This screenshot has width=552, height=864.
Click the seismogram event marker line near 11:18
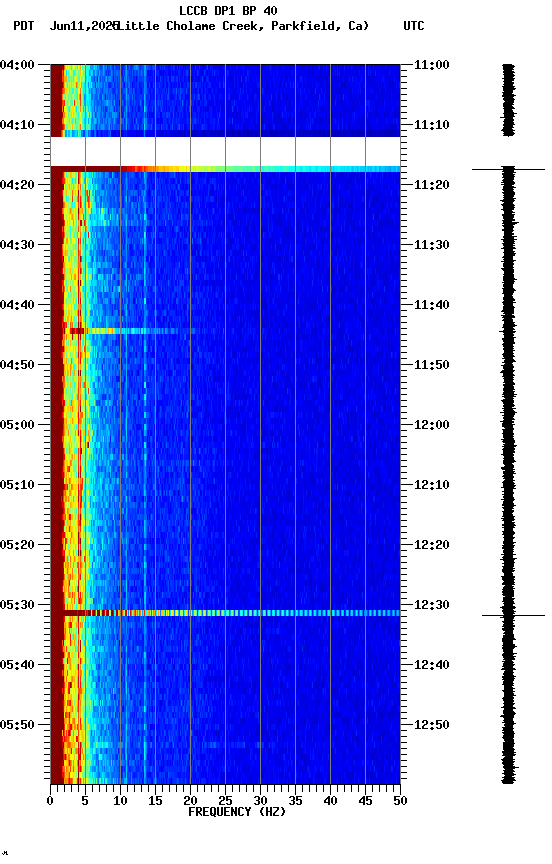click(508, 170)
